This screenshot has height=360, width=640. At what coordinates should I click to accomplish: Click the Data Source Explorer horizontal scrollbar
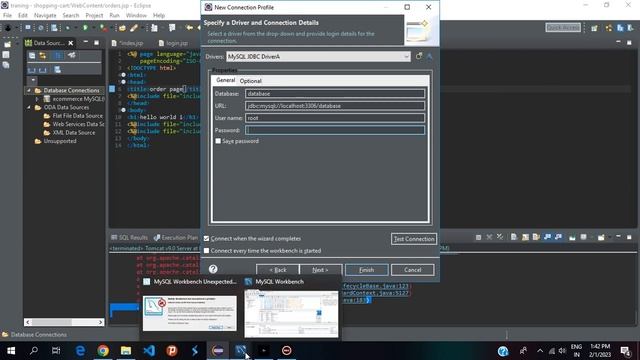[64, 322]
